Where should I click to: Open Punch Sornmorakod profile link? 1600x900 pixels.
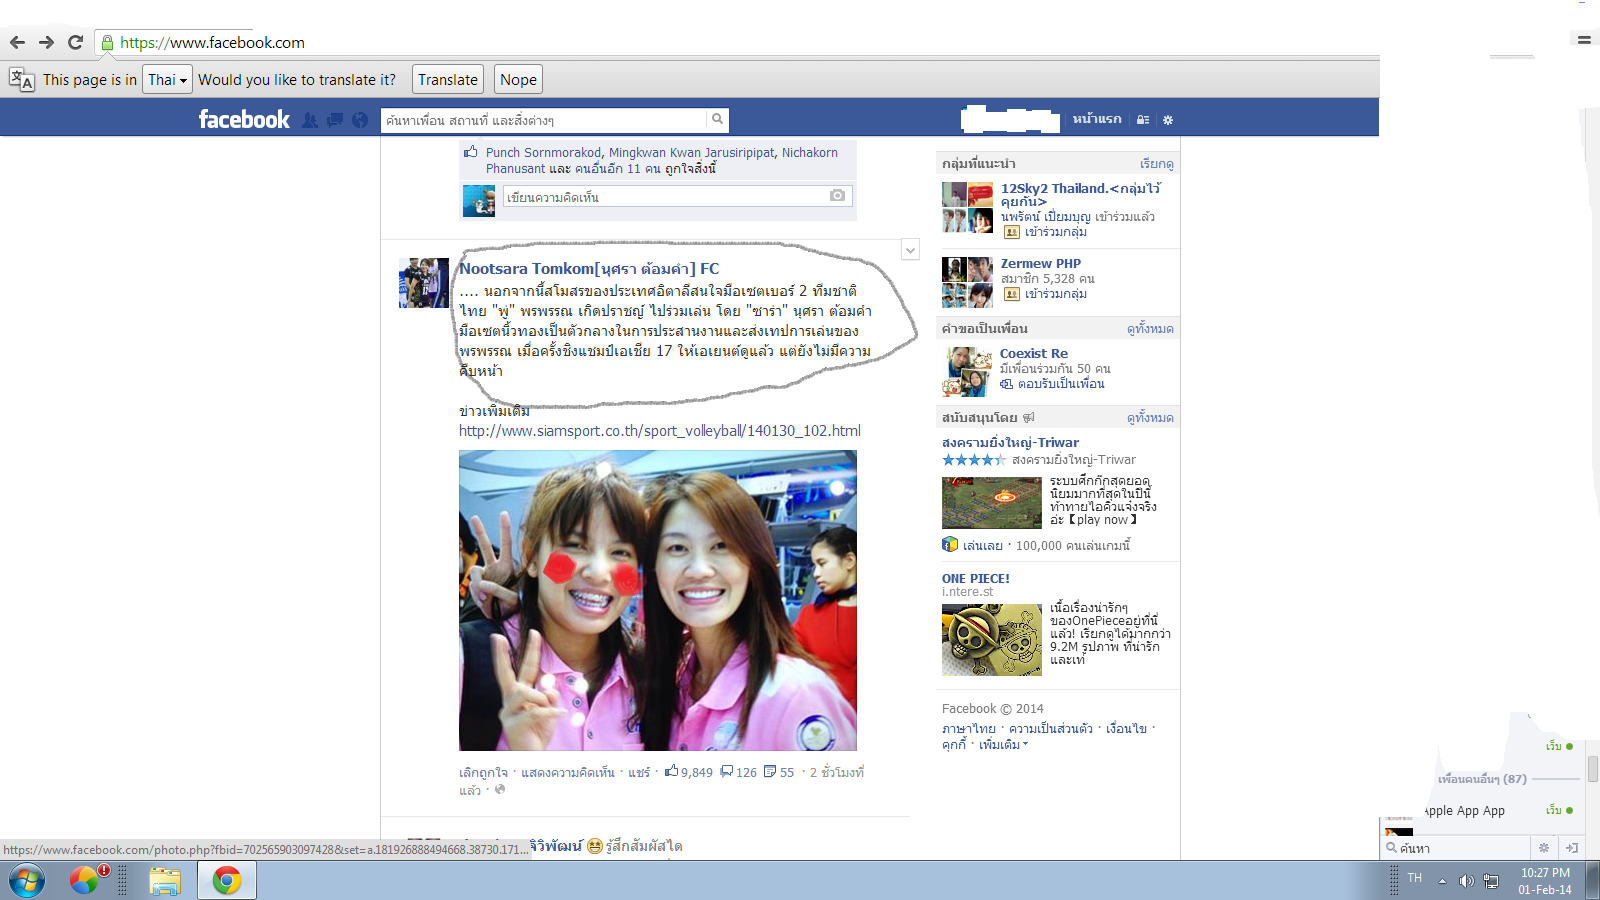click(544, 153)
